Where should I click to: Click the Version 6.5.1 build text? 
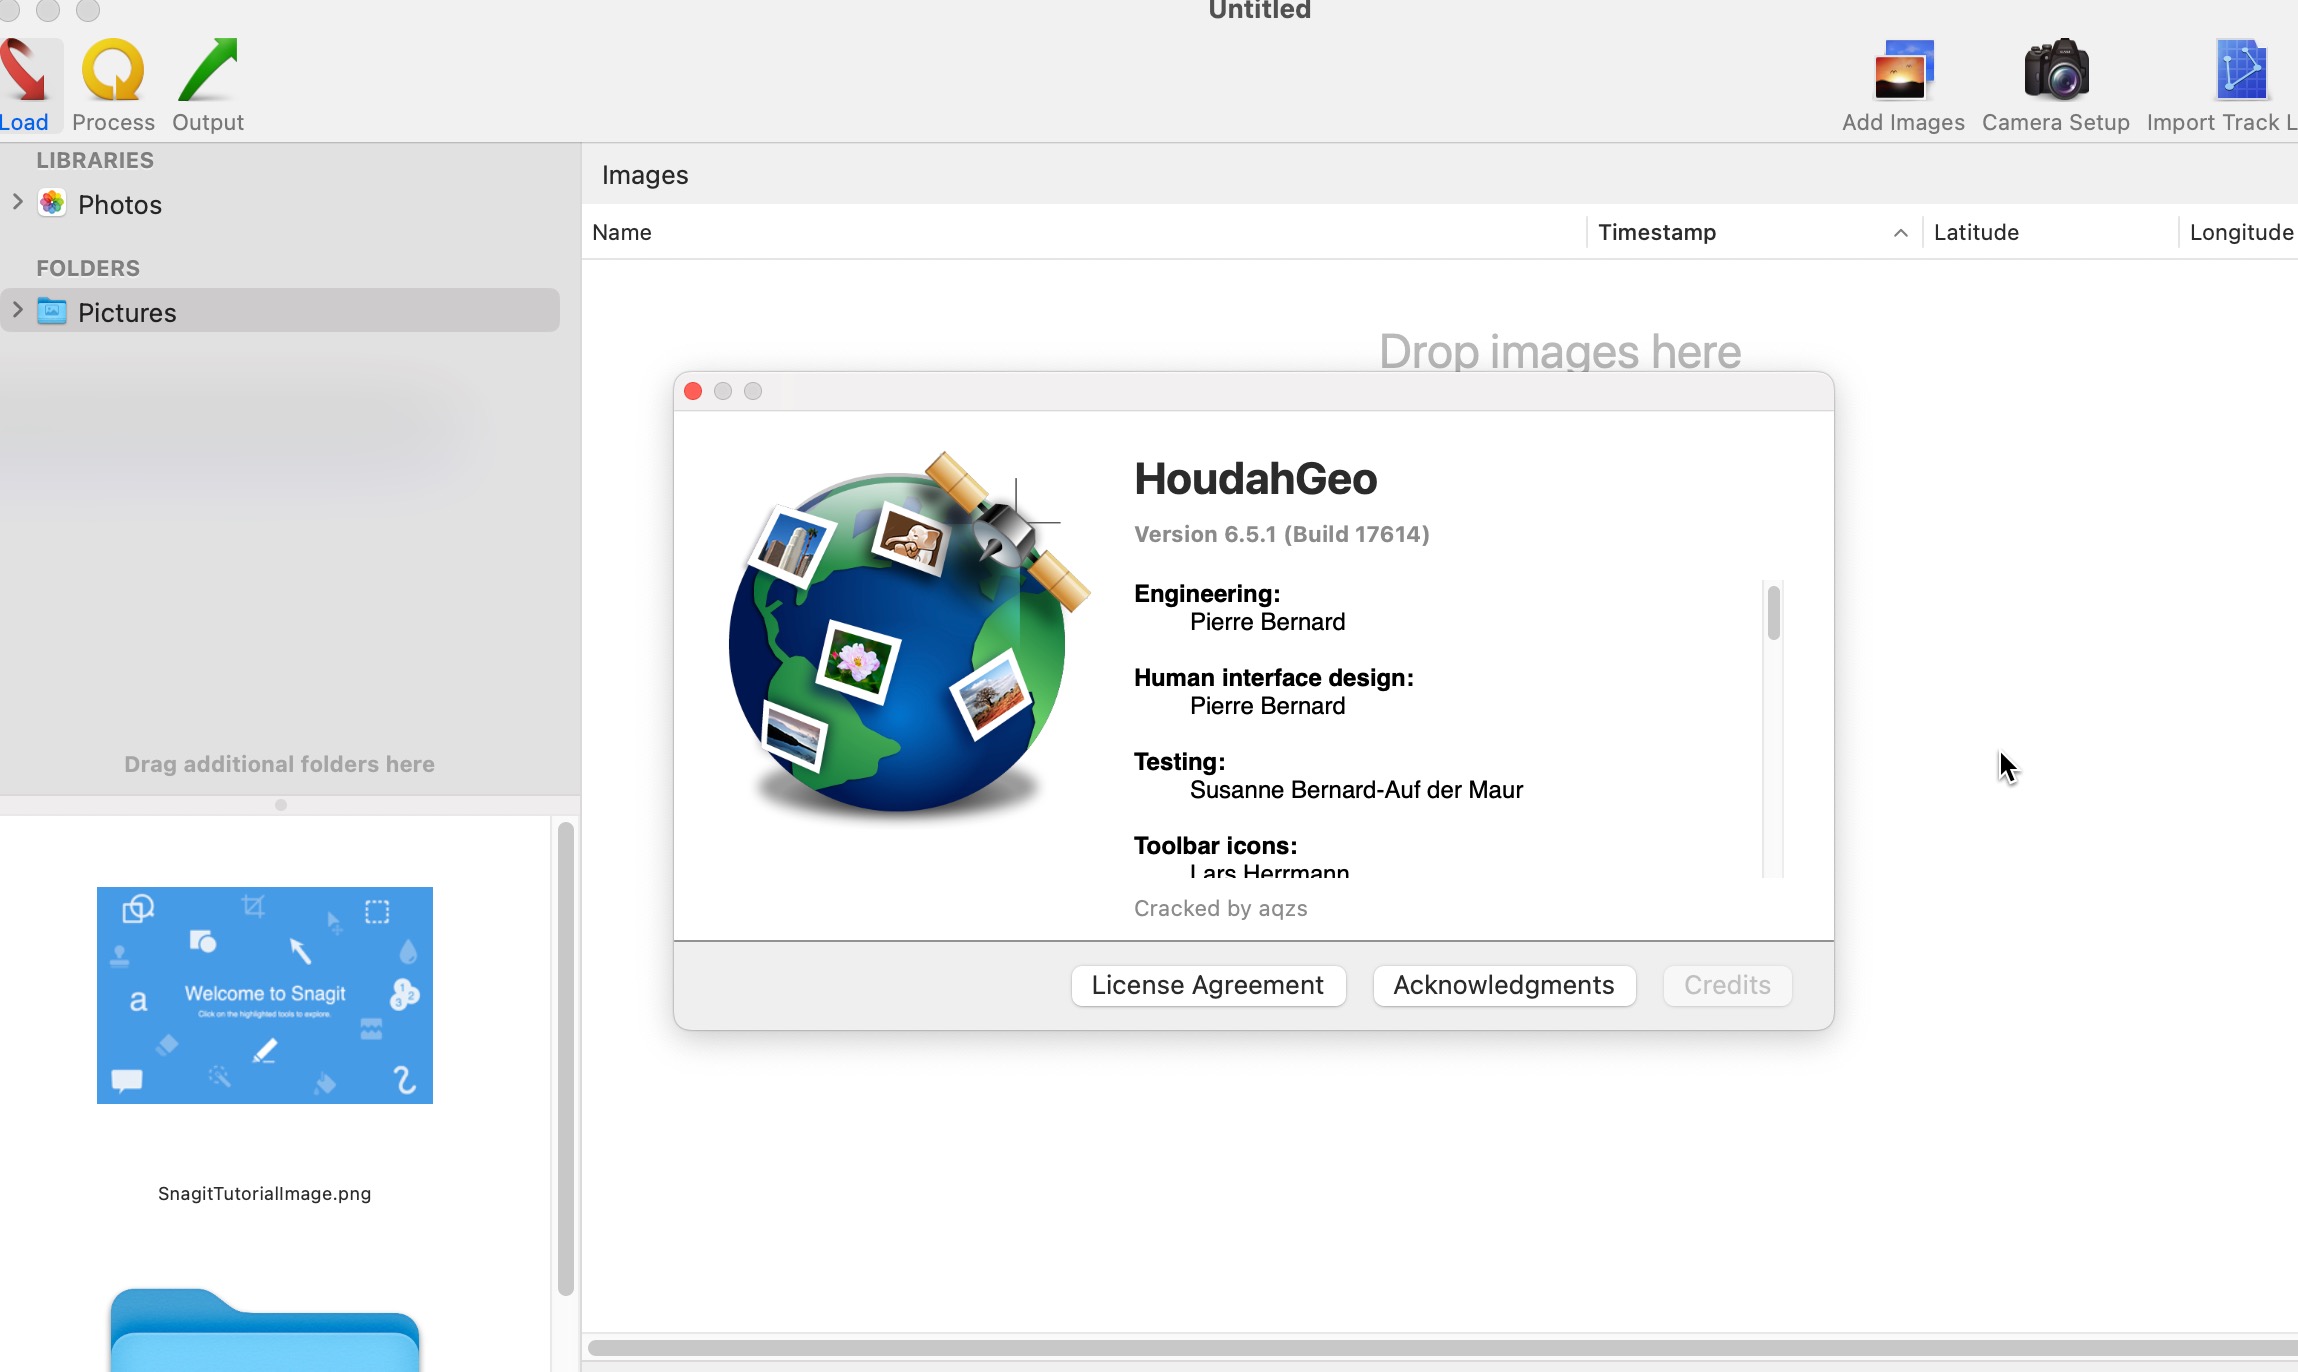point(1281,534)
